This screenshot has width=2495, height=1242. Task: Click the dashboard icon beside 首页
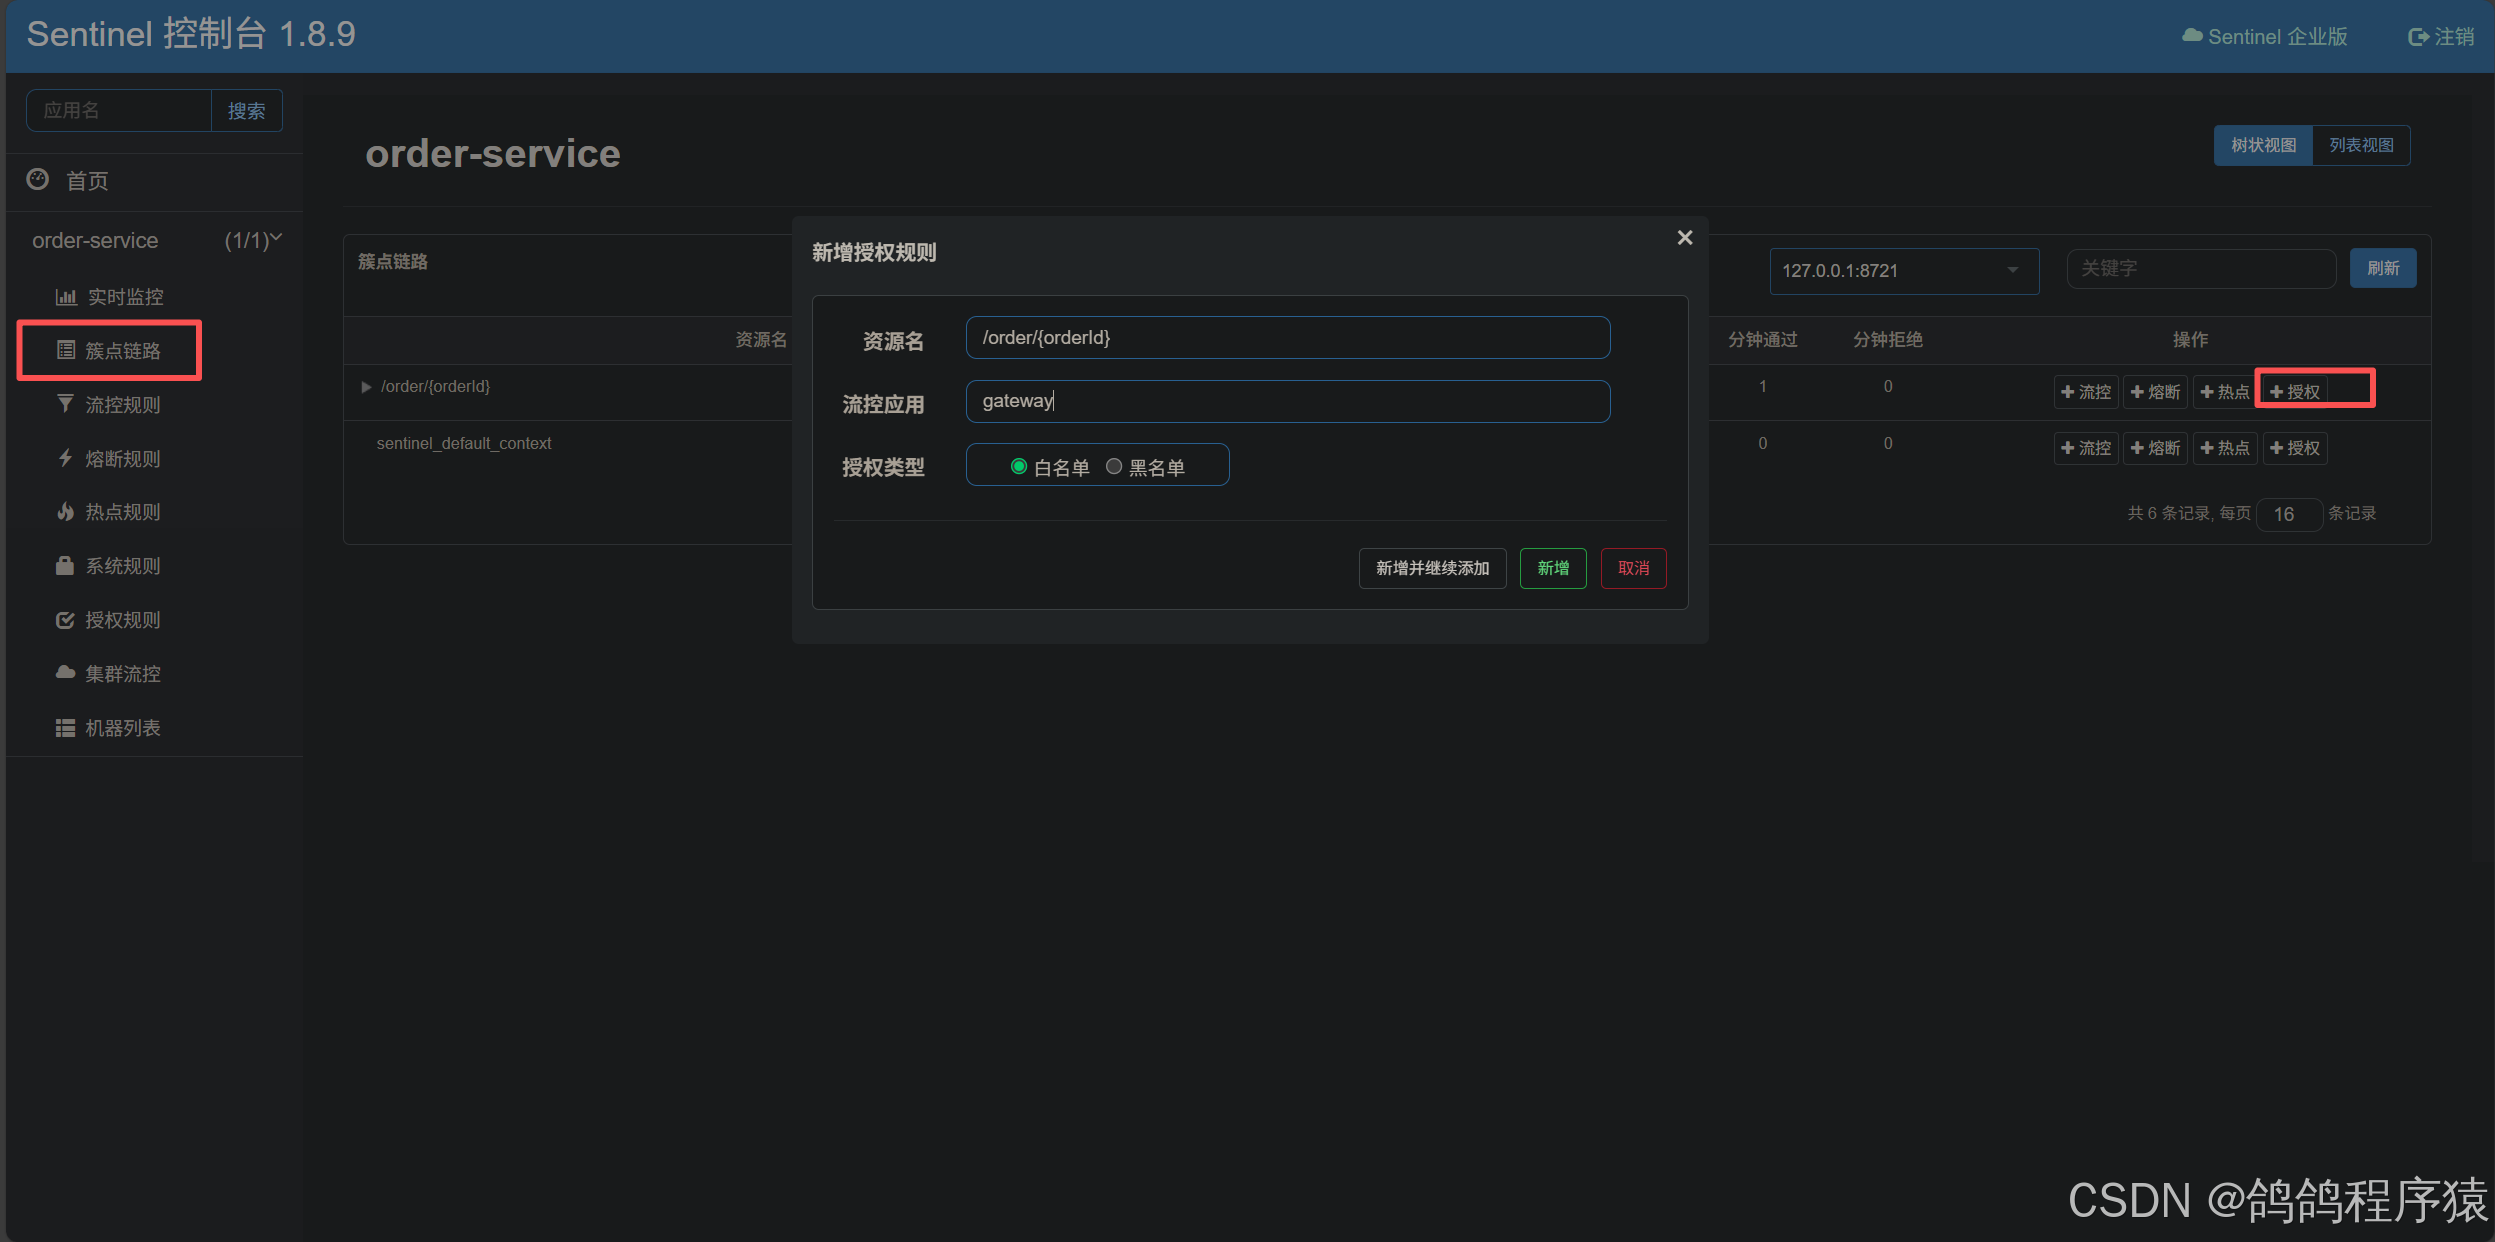point(38,180)
